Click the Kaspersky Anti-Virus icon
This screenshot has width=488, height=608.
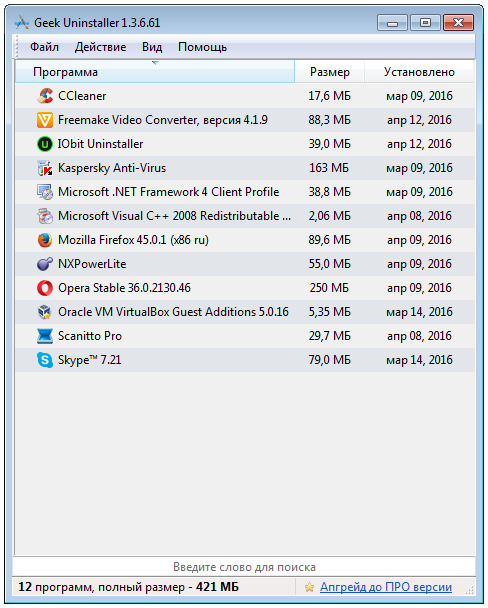[x=45, y=168]
